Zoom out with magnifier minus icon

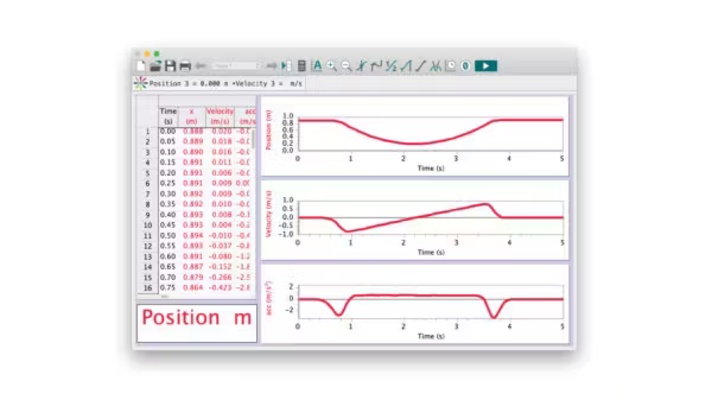[346, 66]
